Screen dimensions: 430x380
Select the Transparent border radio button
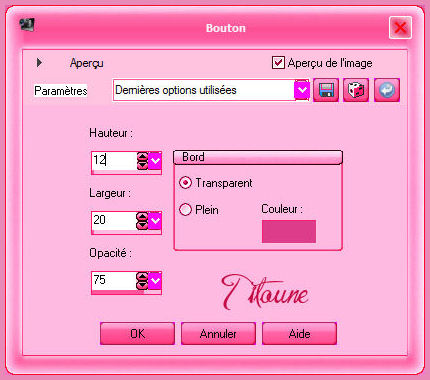point(185,183)
